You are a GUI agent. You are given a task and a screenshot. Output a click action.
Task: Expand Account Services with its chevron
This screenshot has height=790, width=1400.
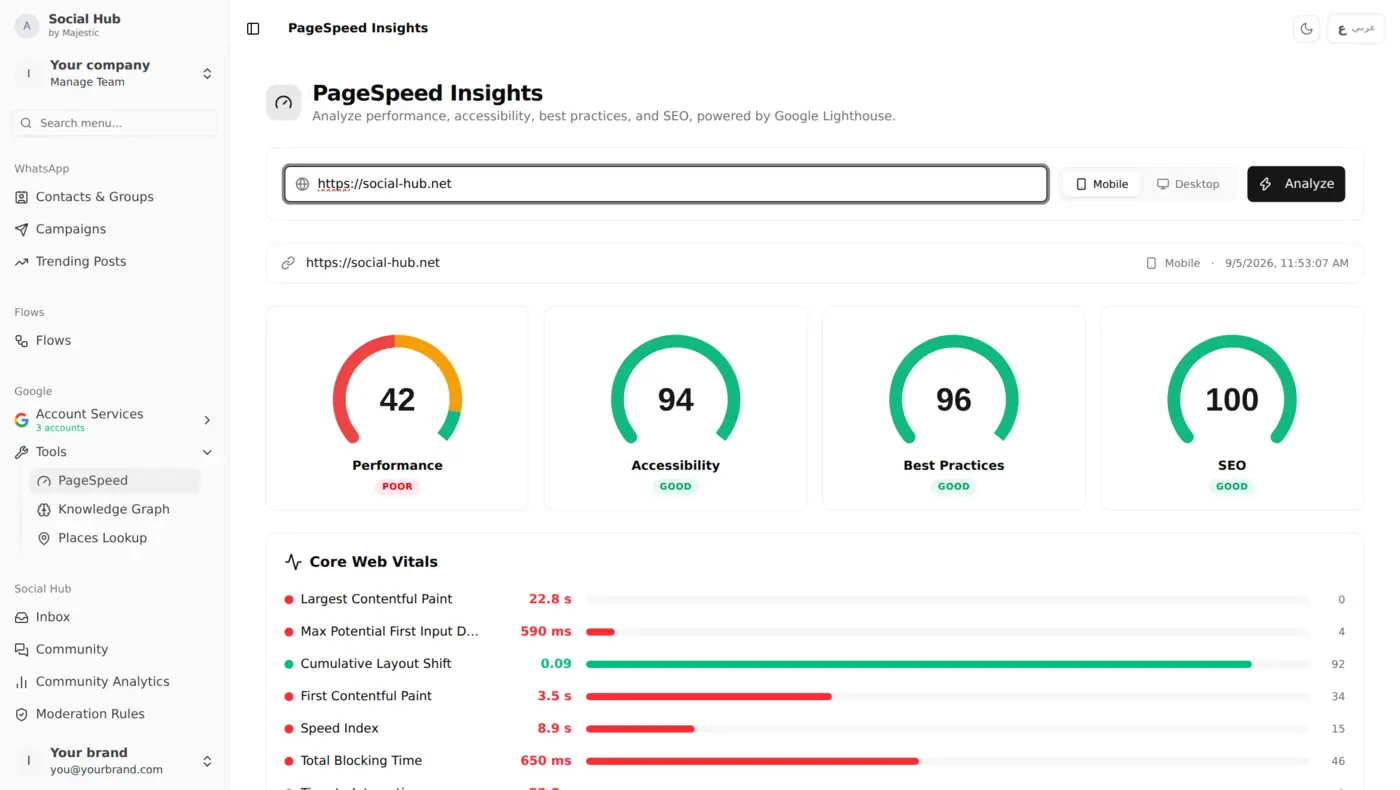(207, 420)
